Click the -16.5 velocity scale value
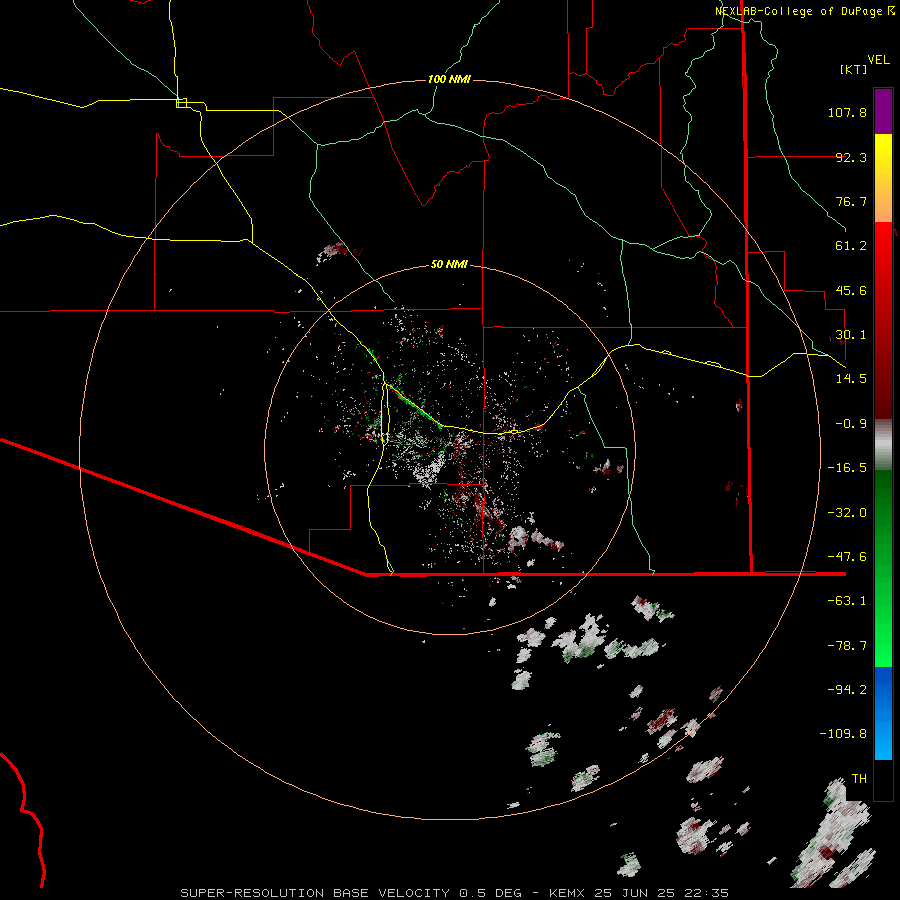The width and height of the screenshot is (900, 900). click(847, 468)
